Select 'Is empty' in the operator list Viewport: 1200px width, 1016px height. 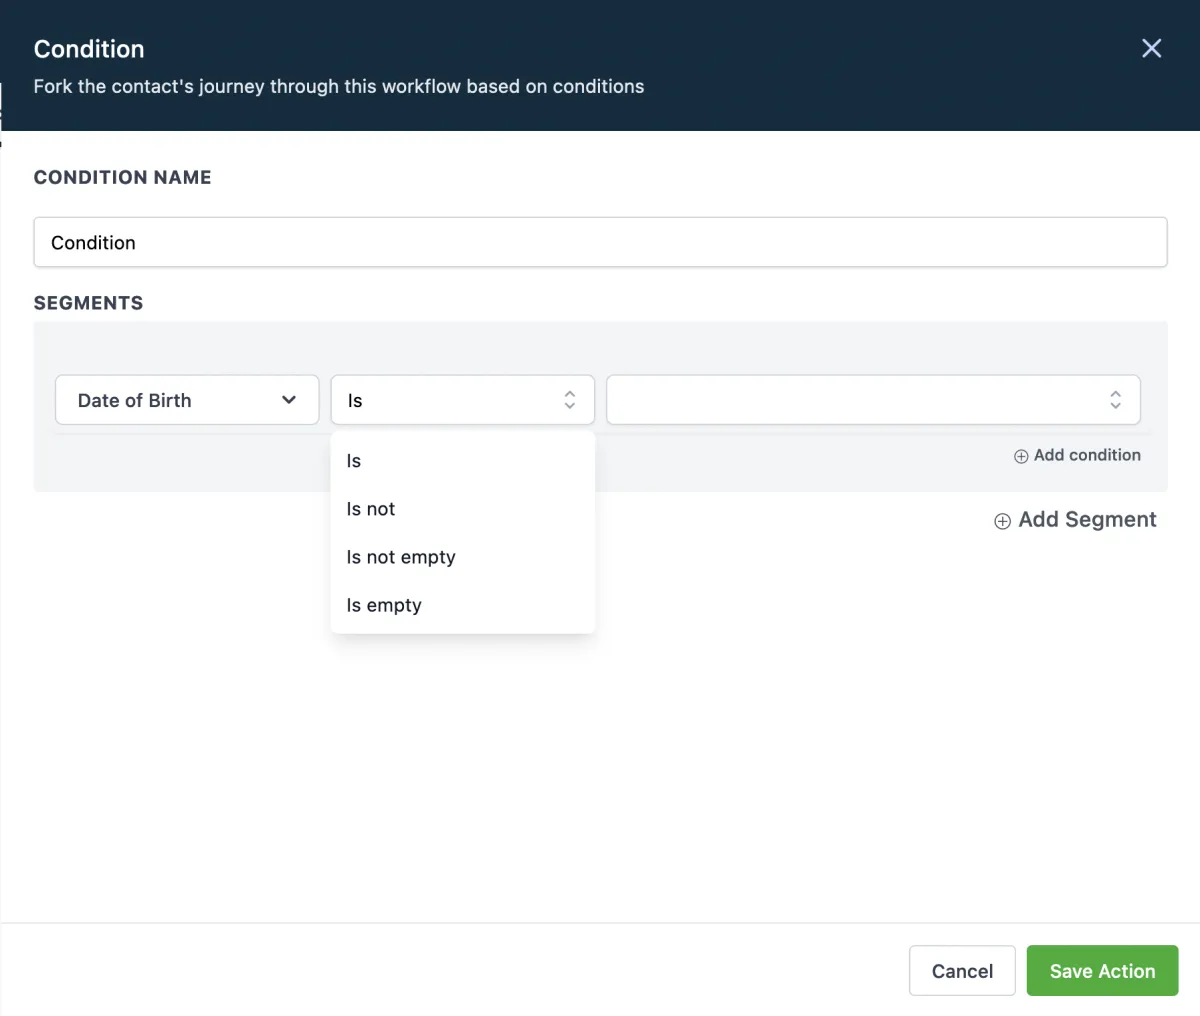coord(384,605)
